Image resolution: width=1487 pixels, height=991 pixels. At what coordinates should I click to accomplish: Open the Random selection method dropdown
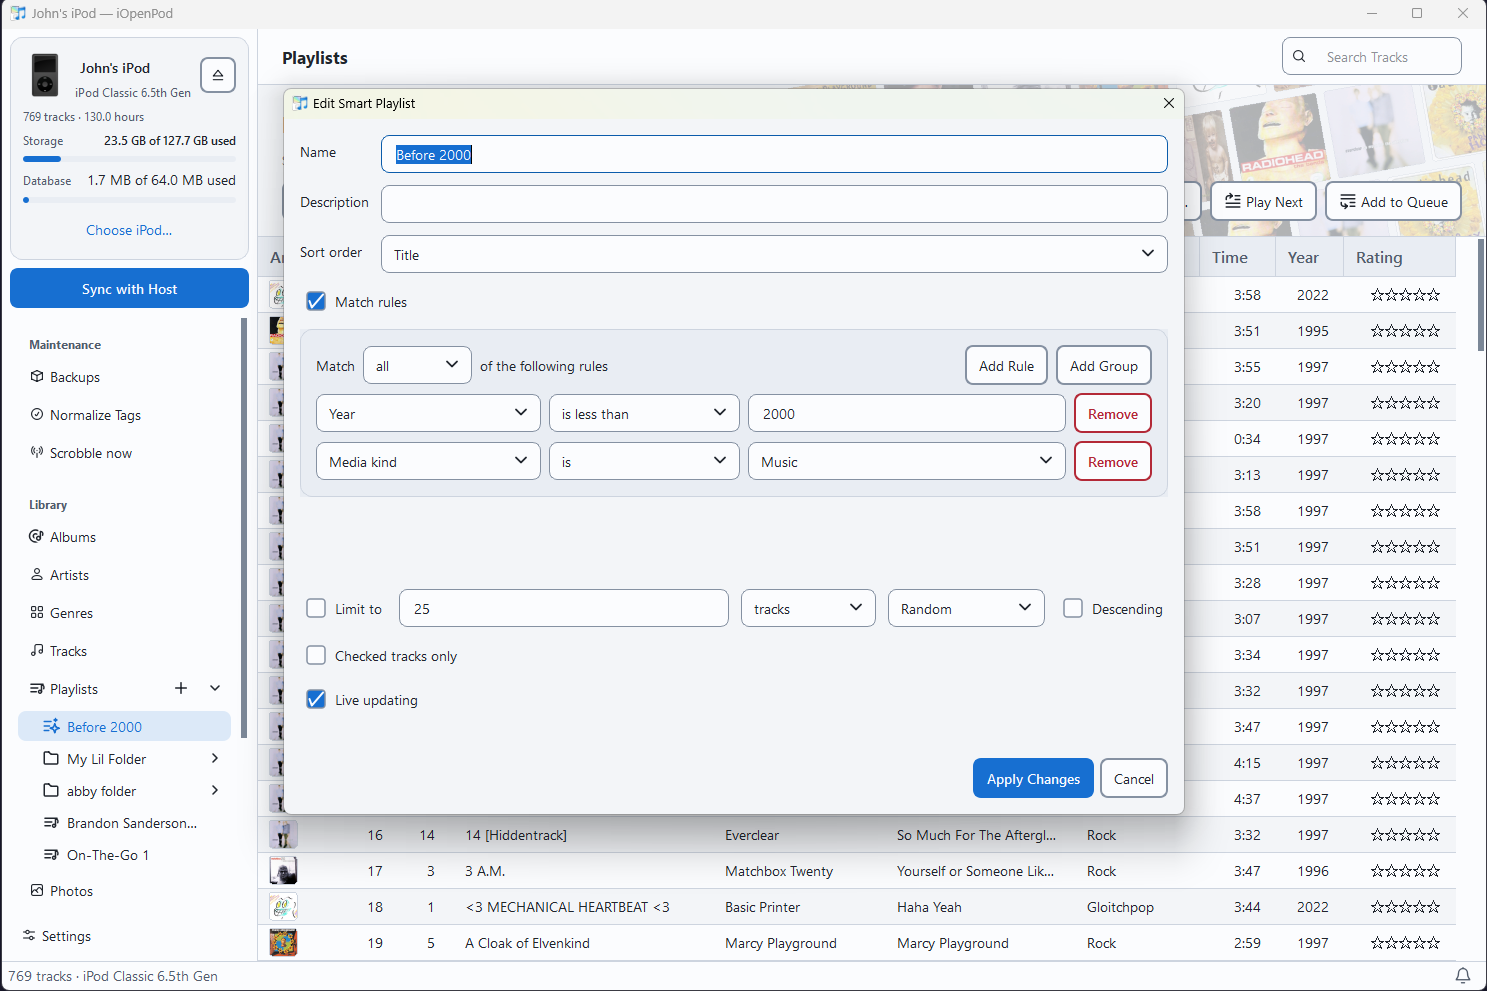click(966, 608)
